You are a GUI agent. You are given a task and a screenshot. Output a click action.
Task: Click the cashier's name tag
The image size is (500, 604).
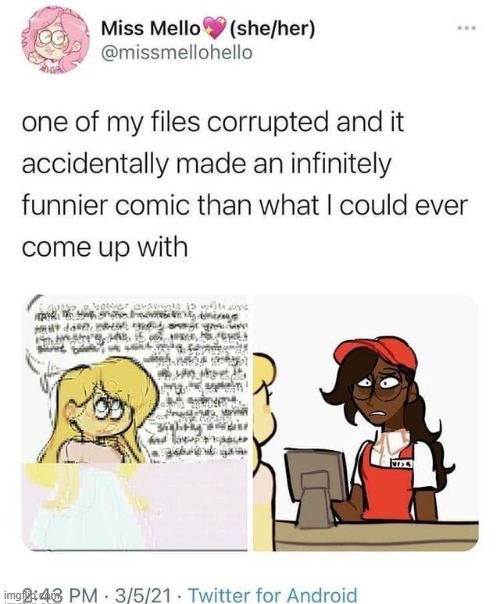click(401, 463)
